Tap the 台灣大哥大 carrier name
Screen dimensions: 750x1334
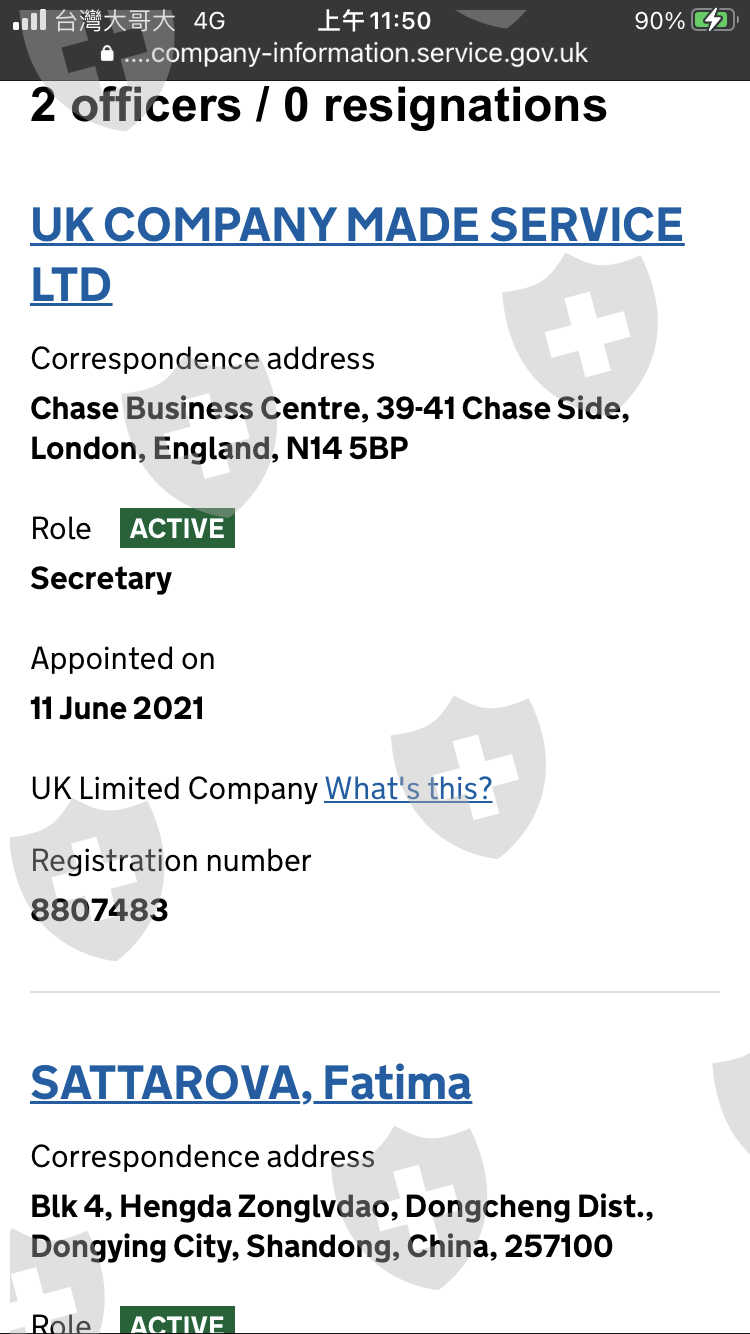tap(115, 21)
